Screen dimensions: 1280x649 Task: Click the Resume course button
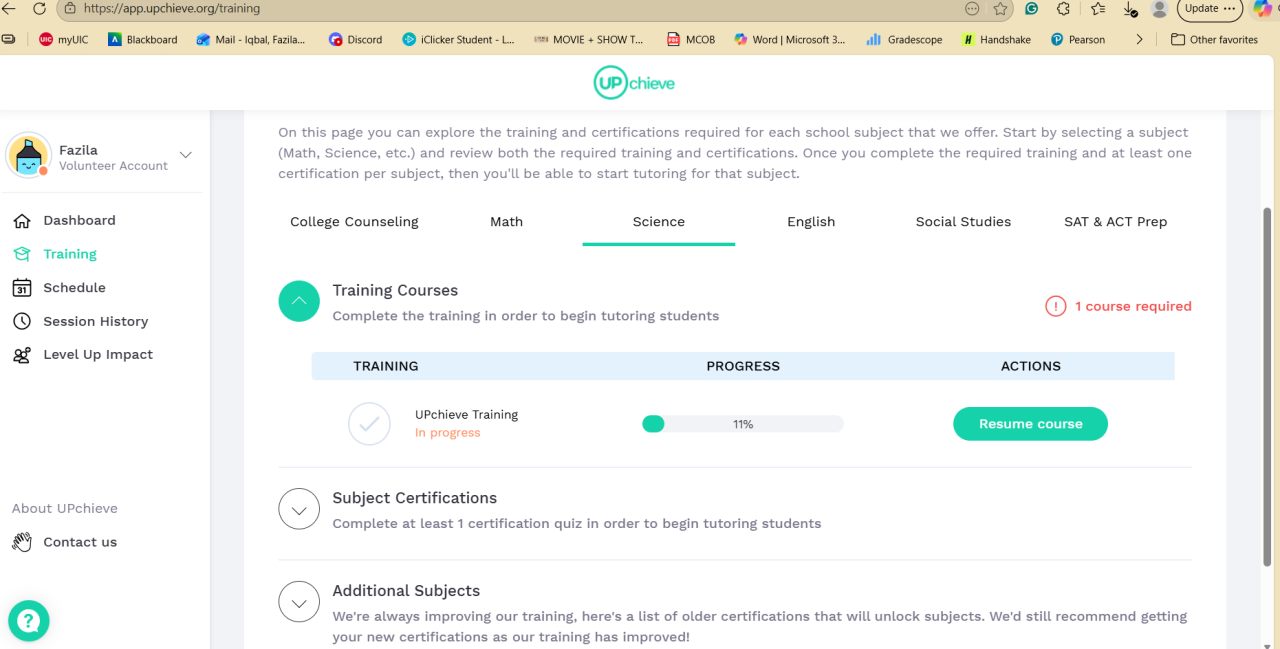point(1030,424)
